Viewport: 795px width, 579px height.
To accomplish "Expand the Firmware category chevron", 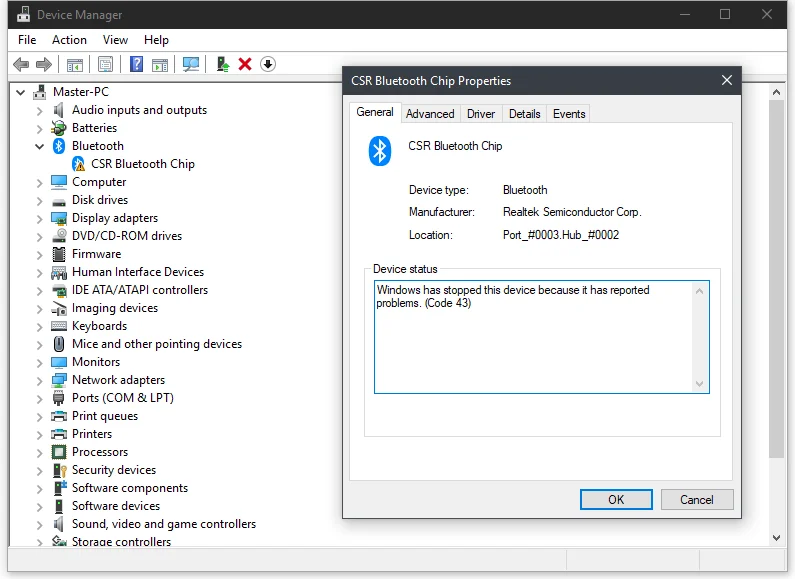I will point(40,255).
